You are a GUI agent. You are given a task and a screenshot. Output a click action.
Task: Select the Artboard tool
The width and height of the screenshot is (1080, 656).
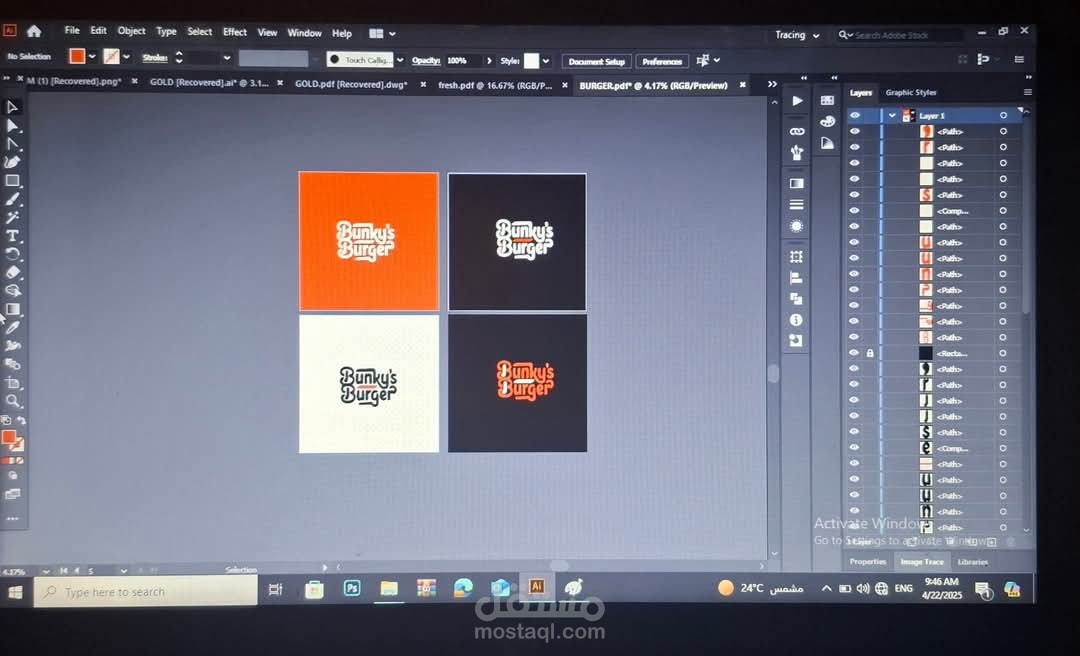coord(12,382)
